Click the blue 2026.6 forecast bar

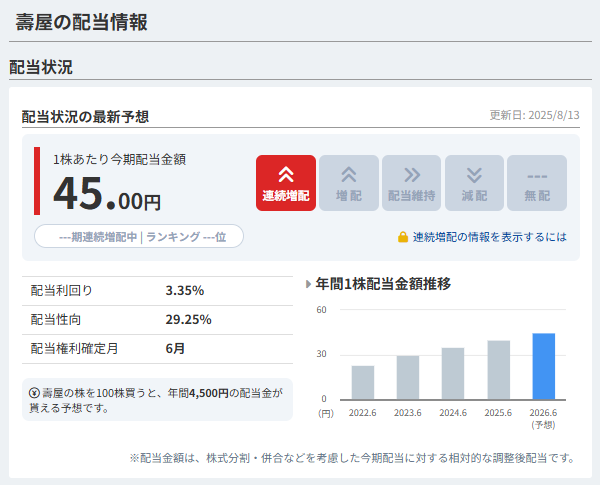(544, 366)
